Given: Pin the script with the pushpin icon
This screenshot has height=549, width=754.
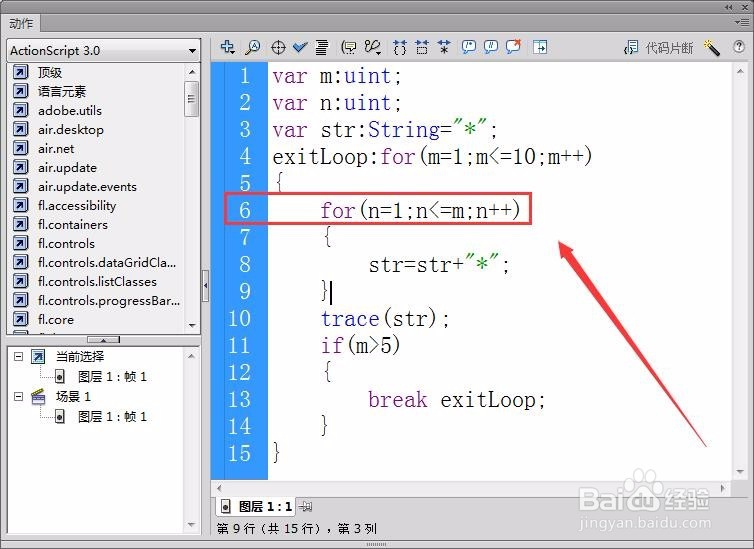Looking at the screenshot, I should tap(305, 506).
